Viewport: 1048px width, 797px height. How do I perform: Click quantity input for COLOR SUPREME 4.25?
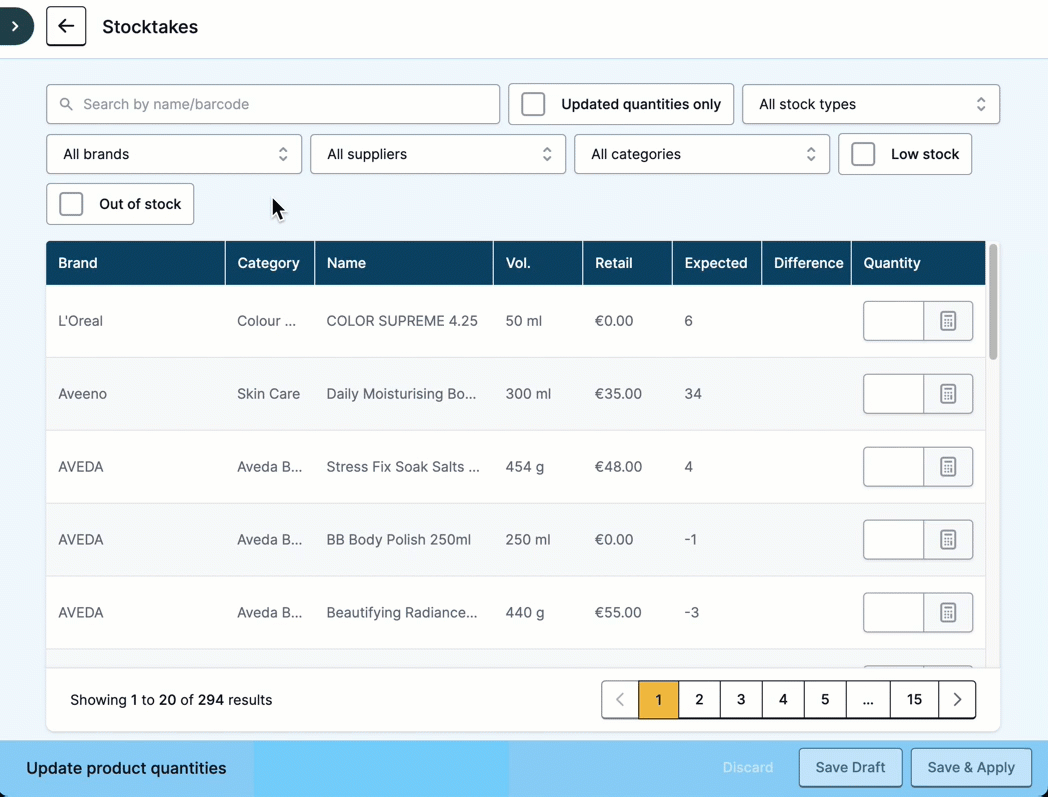coord(893,321)
